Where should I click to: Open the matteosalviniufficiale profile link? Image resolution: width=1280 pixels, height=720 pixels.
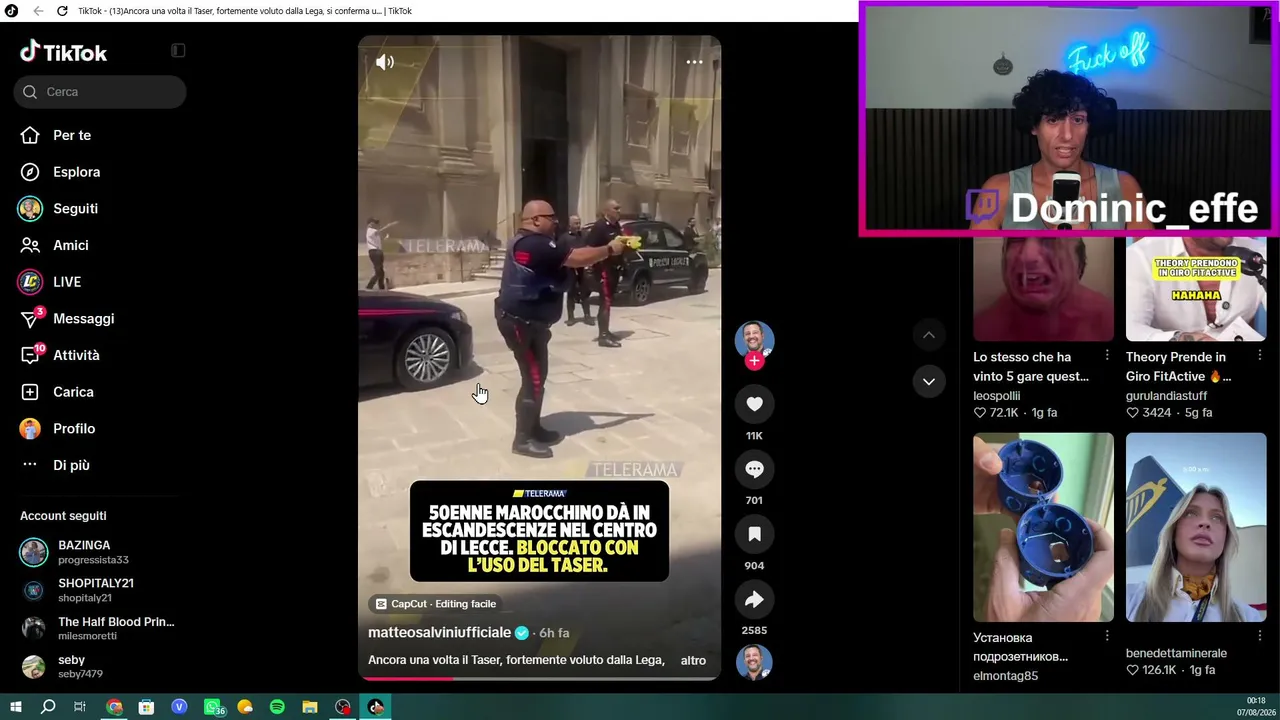click(x=439, y=633)
